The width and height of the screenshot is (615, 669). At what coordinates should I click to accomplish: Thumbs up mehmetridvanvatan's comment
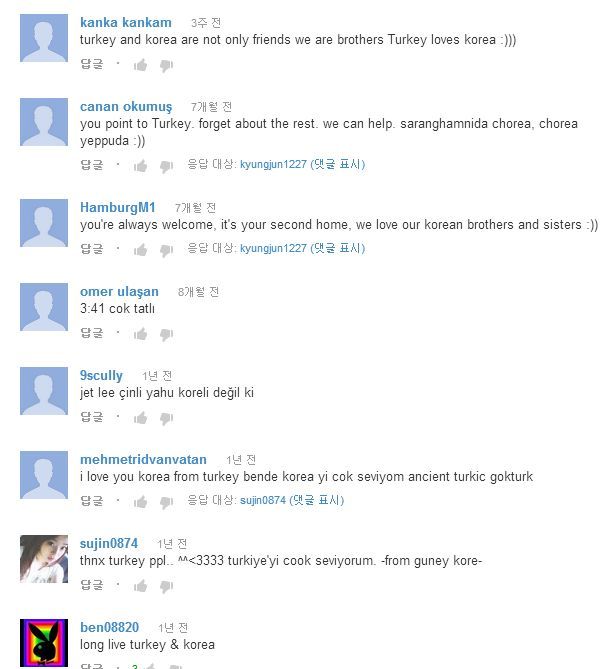click(140, 502)
